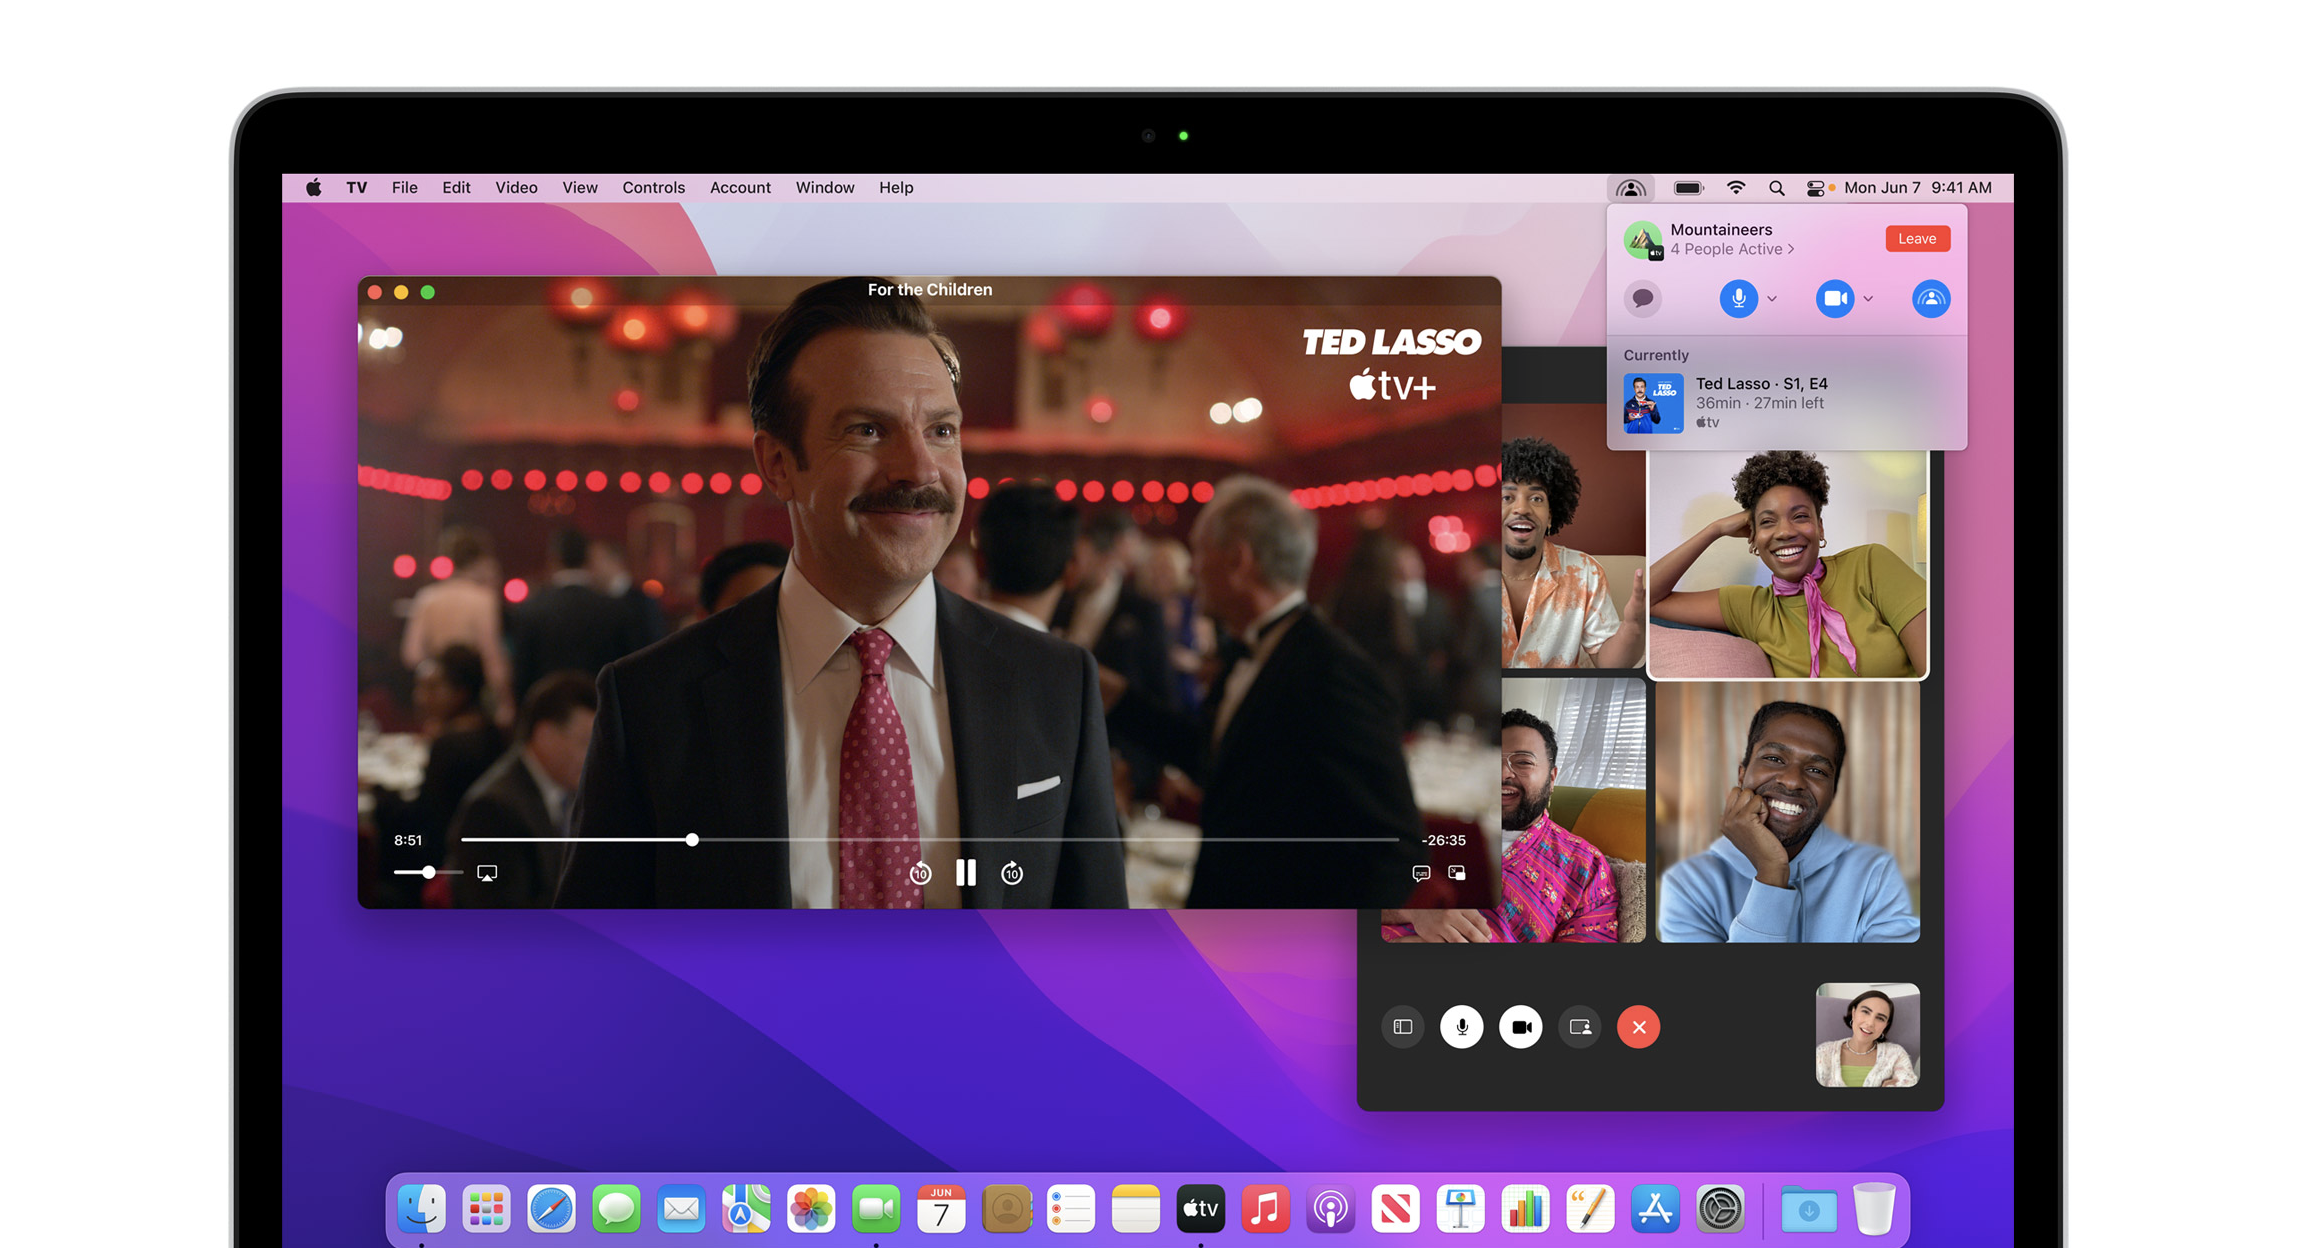Open Numbers from the Dock

tap(1525, 1209)
